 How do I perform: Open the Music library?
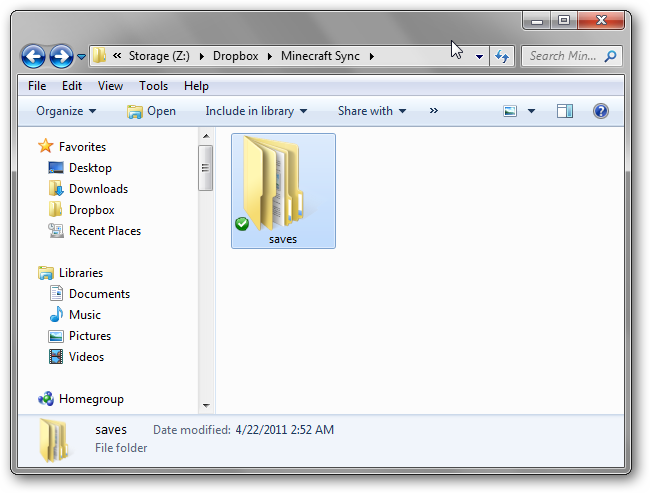click(x=84, y=315)
